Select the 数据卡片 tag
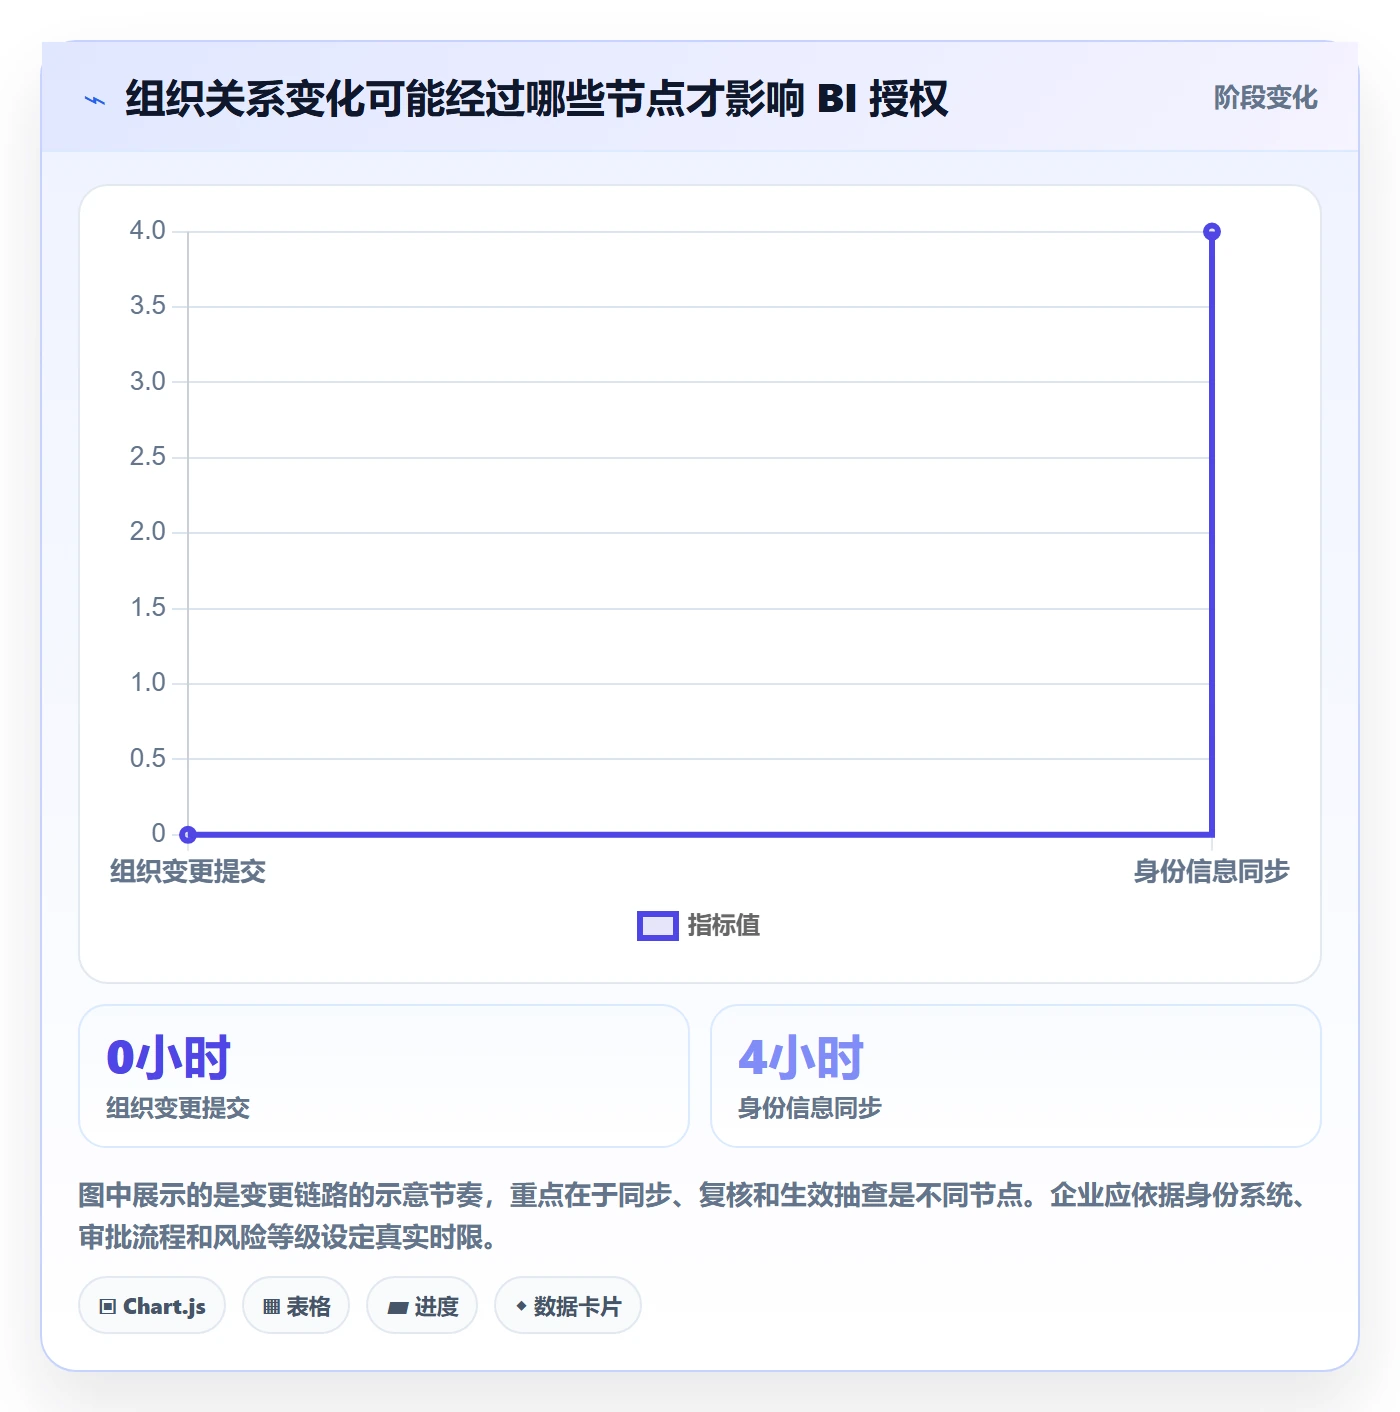 click(568, 1306)
